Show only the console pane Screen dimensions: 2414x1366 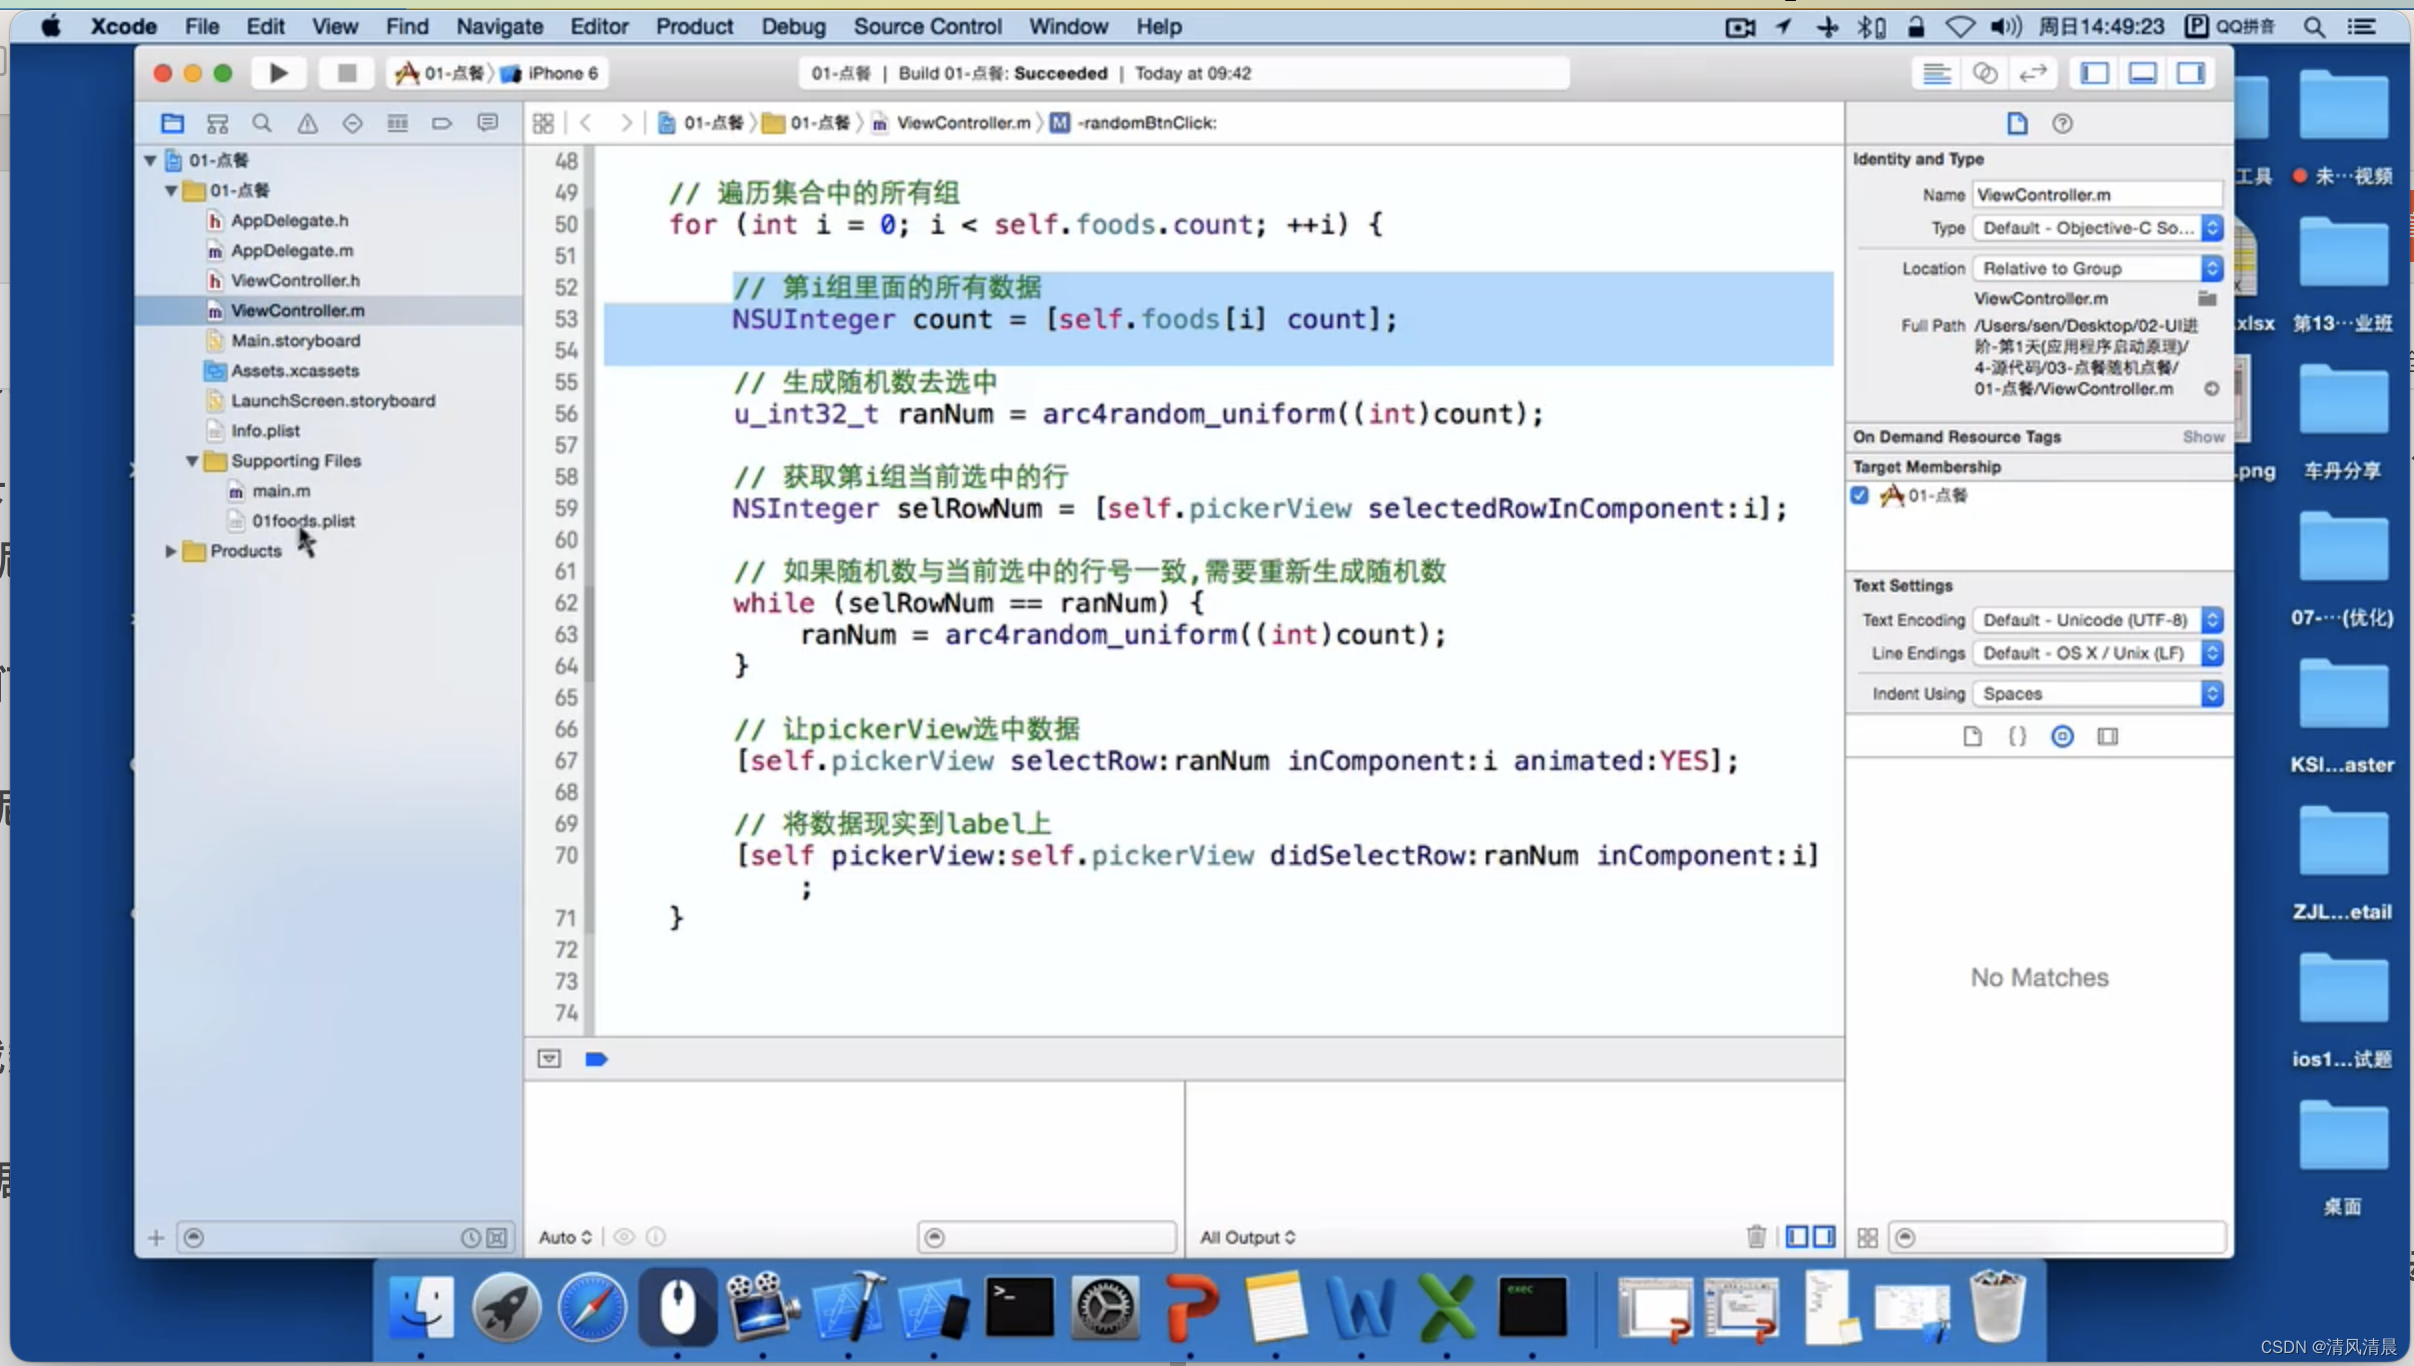pos(1824,1237)
